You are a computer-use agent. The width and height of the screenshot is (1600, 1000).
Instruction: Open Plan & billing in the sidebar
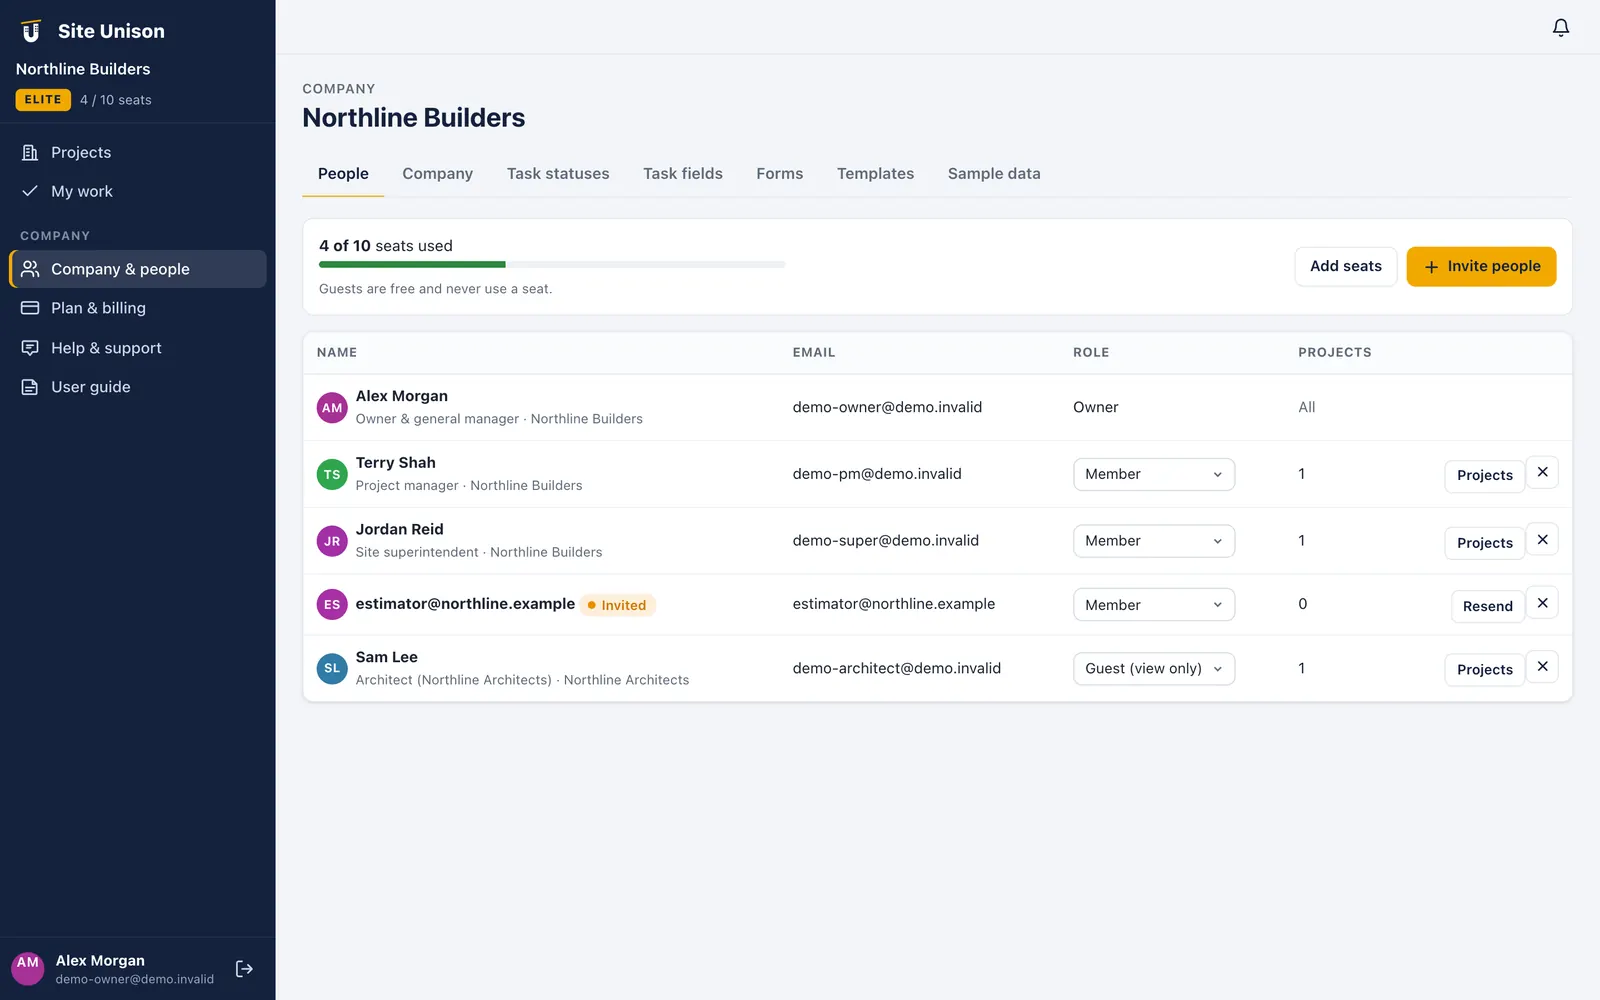click(x=138, y=308)
